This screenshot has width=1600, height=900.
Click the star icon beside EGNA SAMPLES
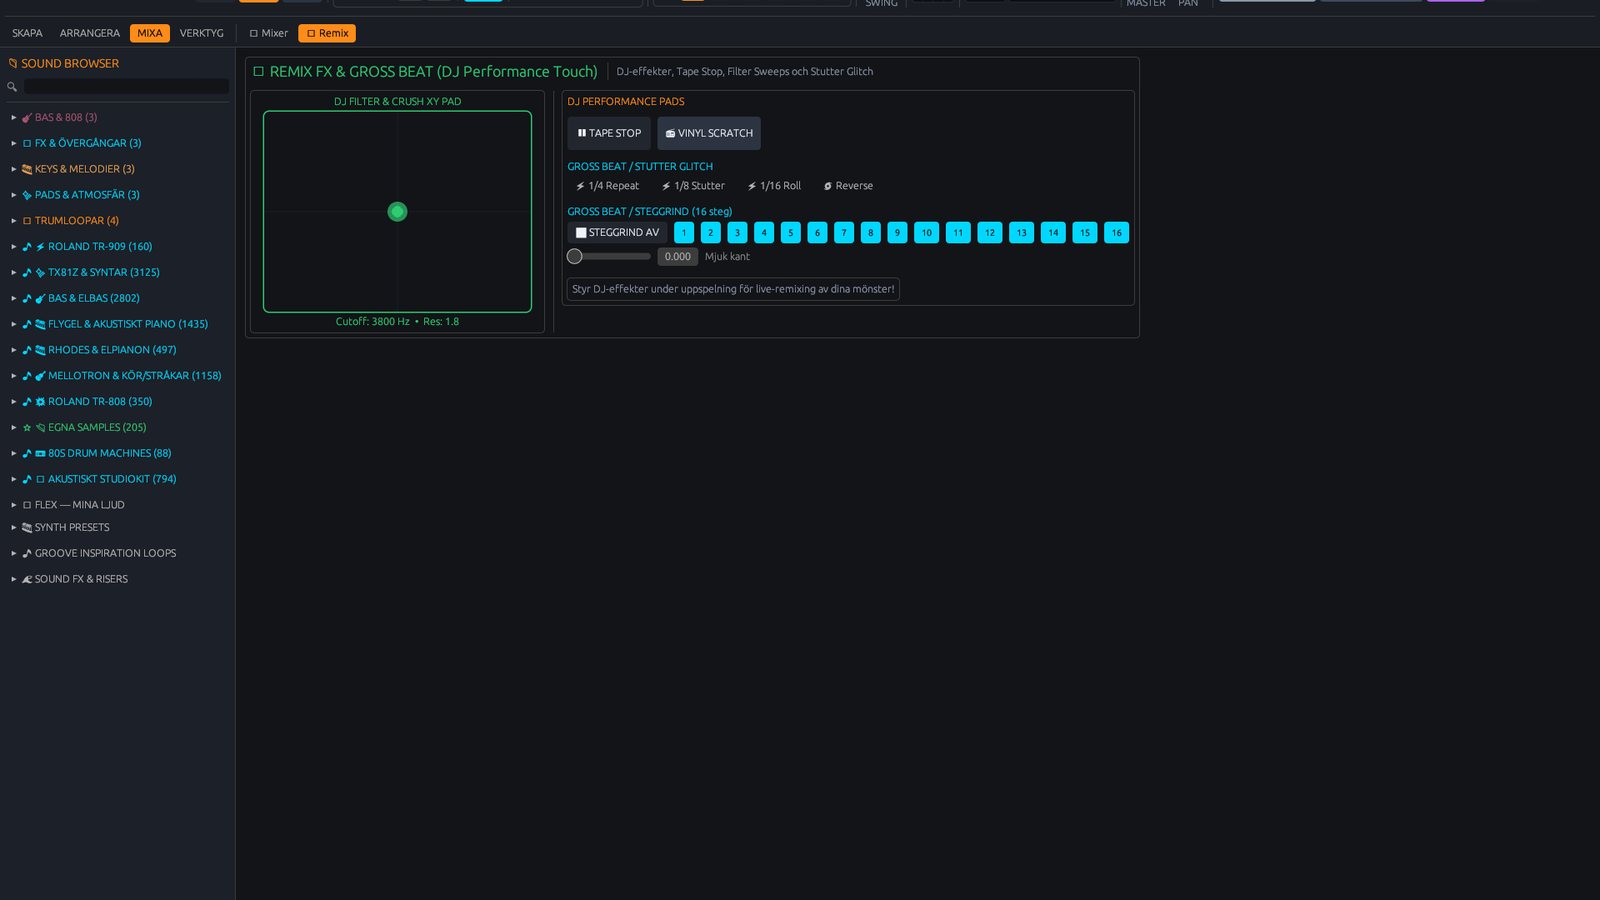[x=27, y=428]
